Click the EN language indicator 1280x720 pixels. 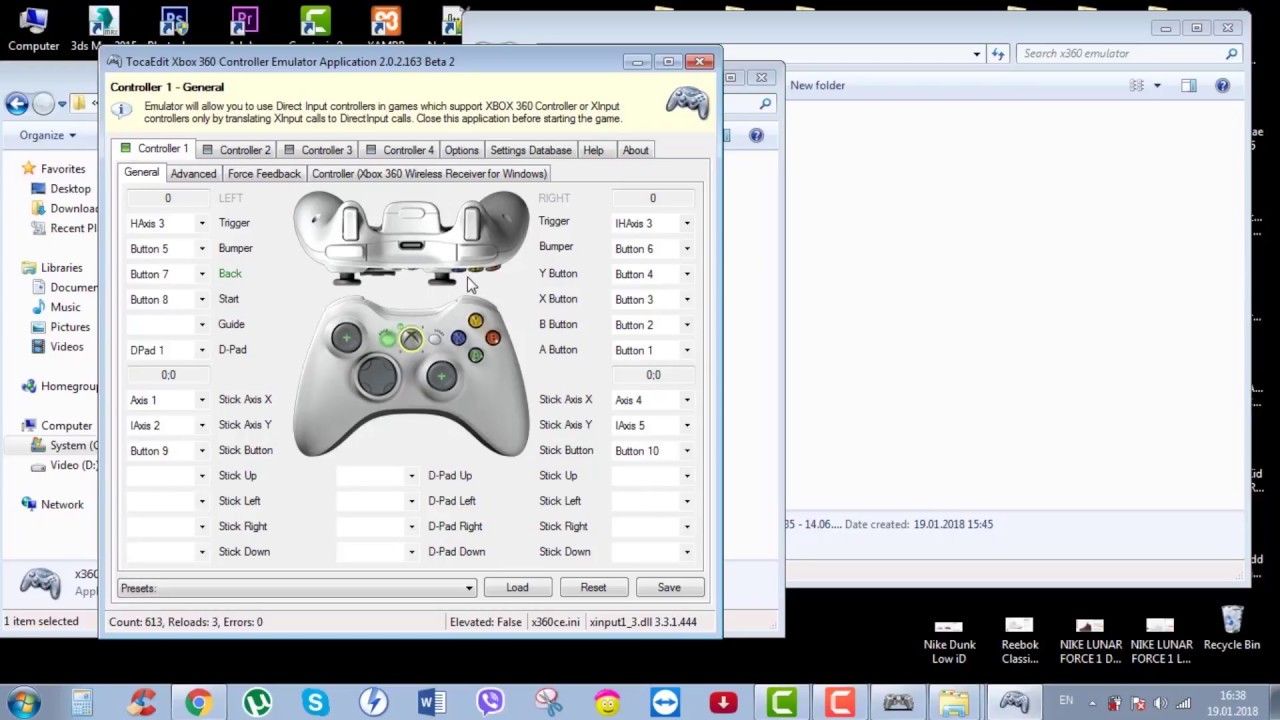point(1066,701)
